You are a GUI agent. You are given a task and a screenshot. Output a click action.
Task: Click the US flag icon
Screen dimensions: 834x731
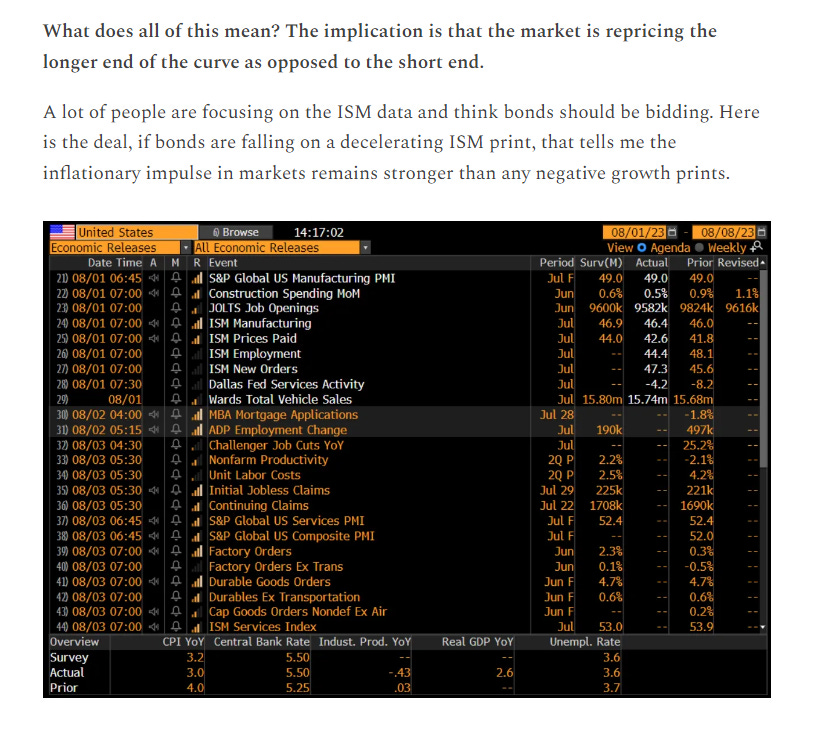coord(62,232)
